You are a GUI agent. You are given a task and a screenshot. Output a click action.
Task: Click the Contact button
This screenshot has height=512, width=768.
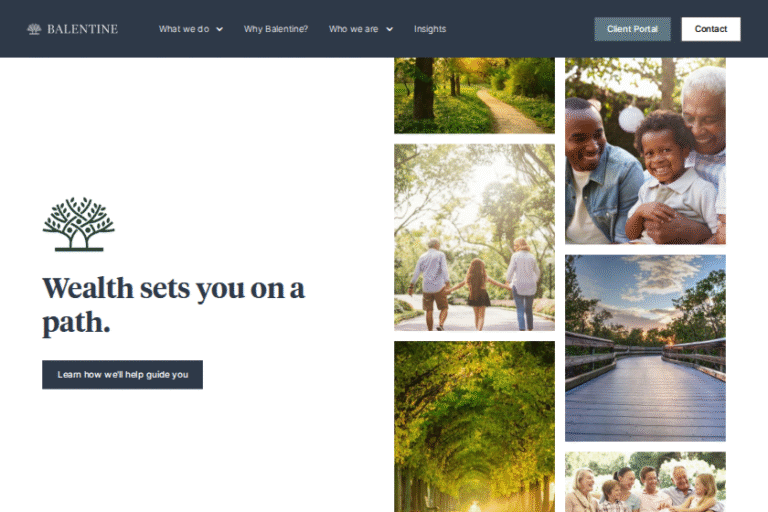[711, 29]
